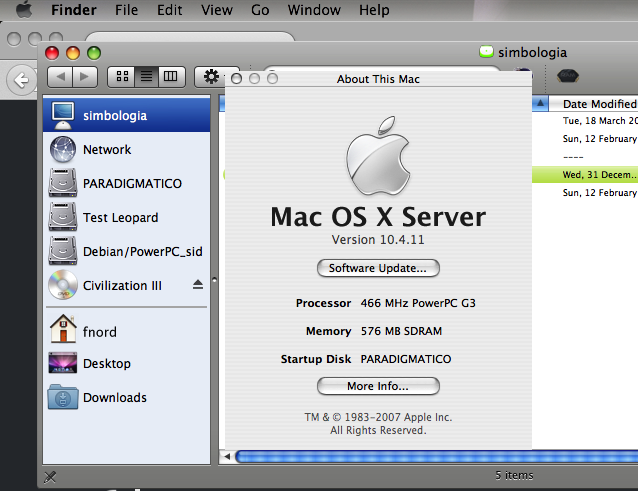
Task: Open the Edit menu
Action: (169, 10)
